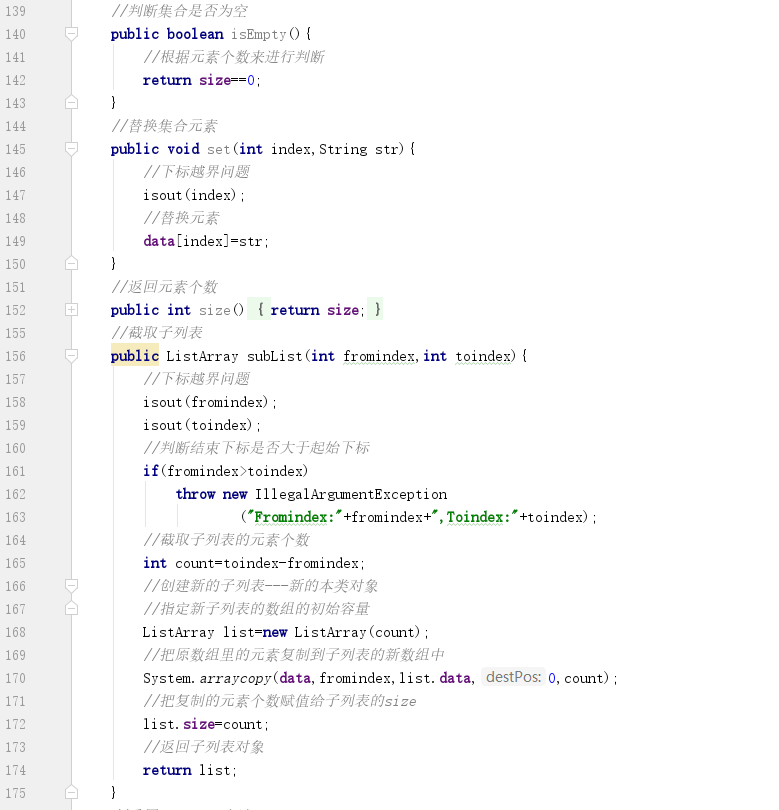Click the isEmpty method name
The width and height of the screenshot is (779, 810).
258,34
